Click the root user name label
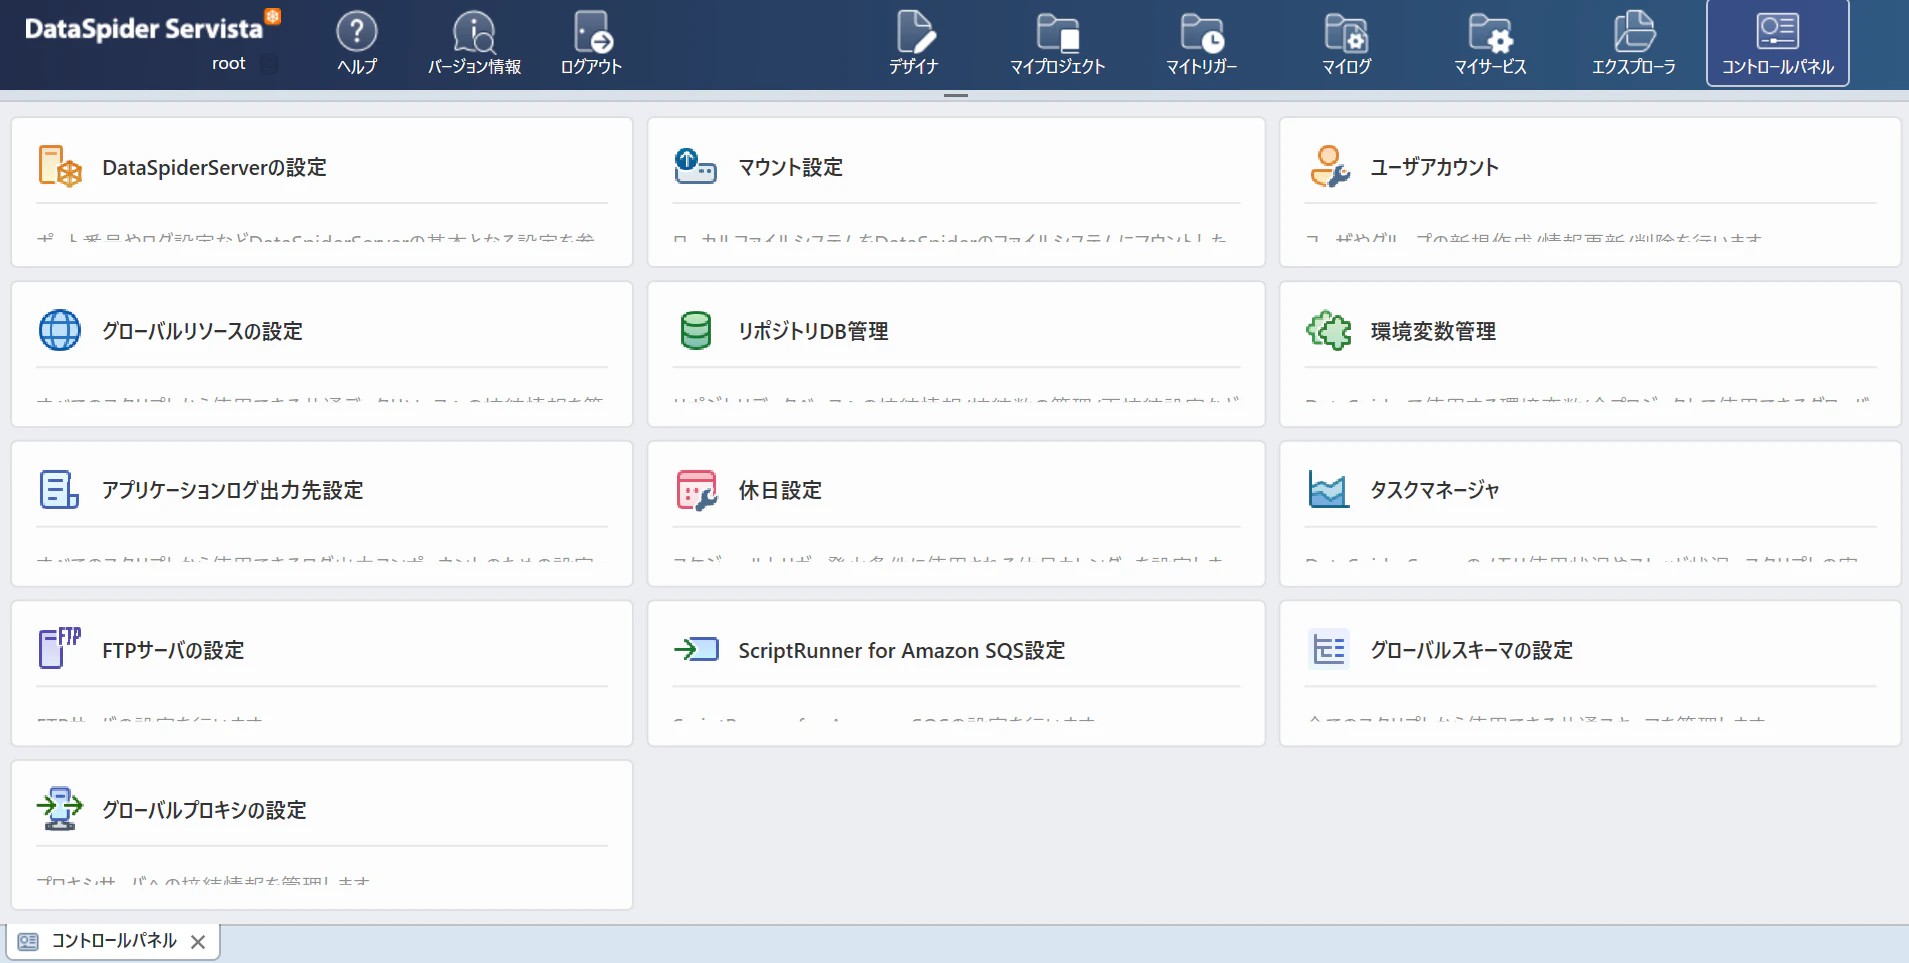This screenshot has height=963, width=1909. tap(228, 64)
